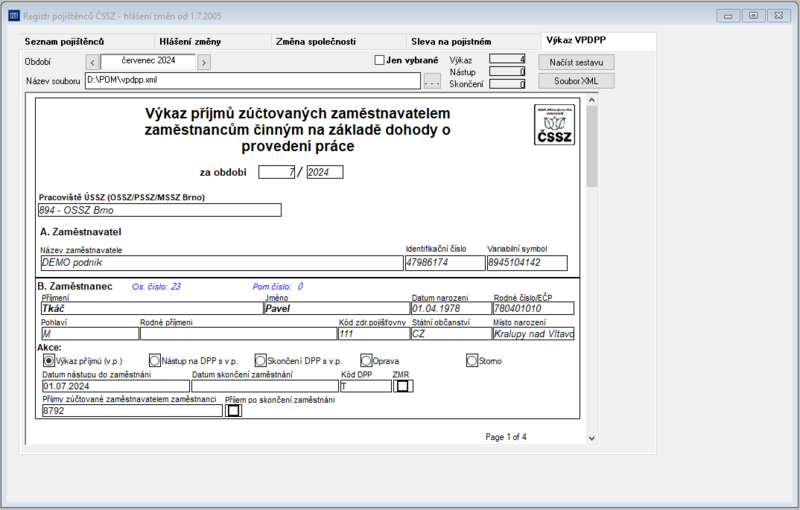Click the Pom.číslo: 0 label
Viewport: 800px width, 510px height.
(278, 287)
